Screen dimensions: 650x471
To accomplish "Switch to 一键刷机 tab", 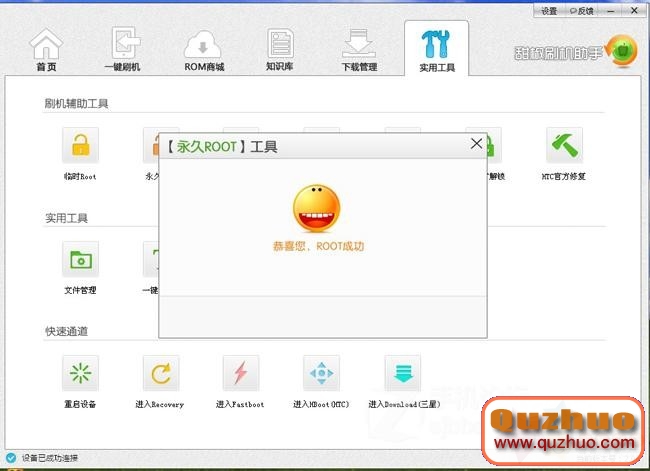I will click(x=123, y=50).
